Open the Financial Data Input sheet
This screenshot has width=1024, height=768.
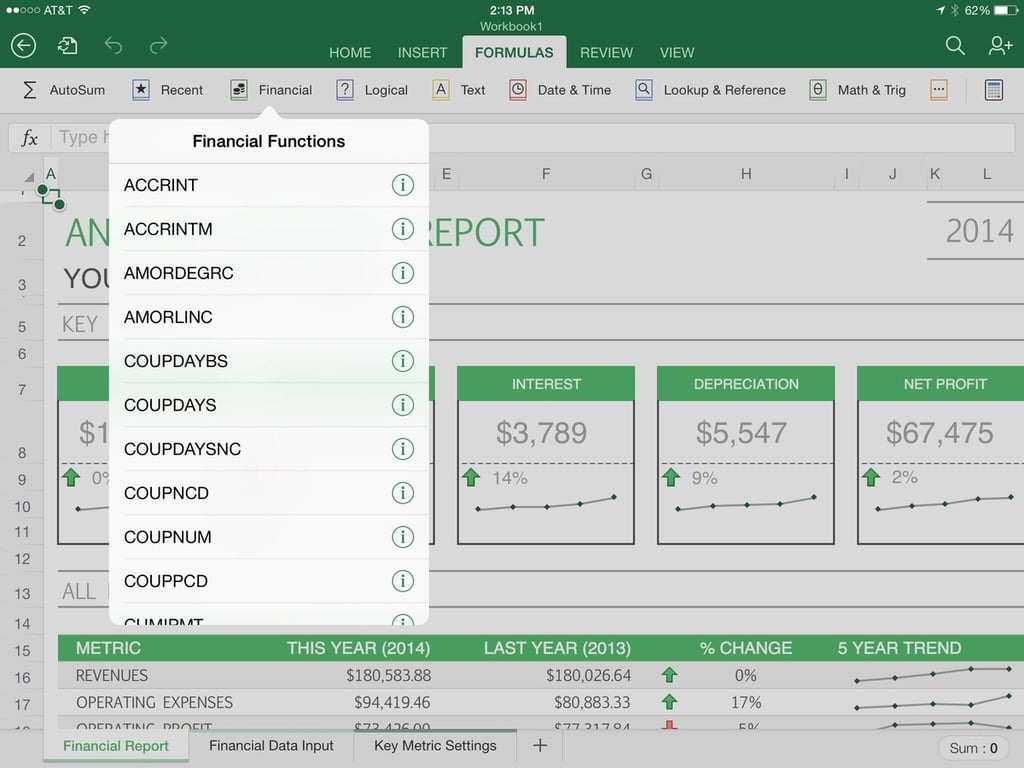coord(271,746)
